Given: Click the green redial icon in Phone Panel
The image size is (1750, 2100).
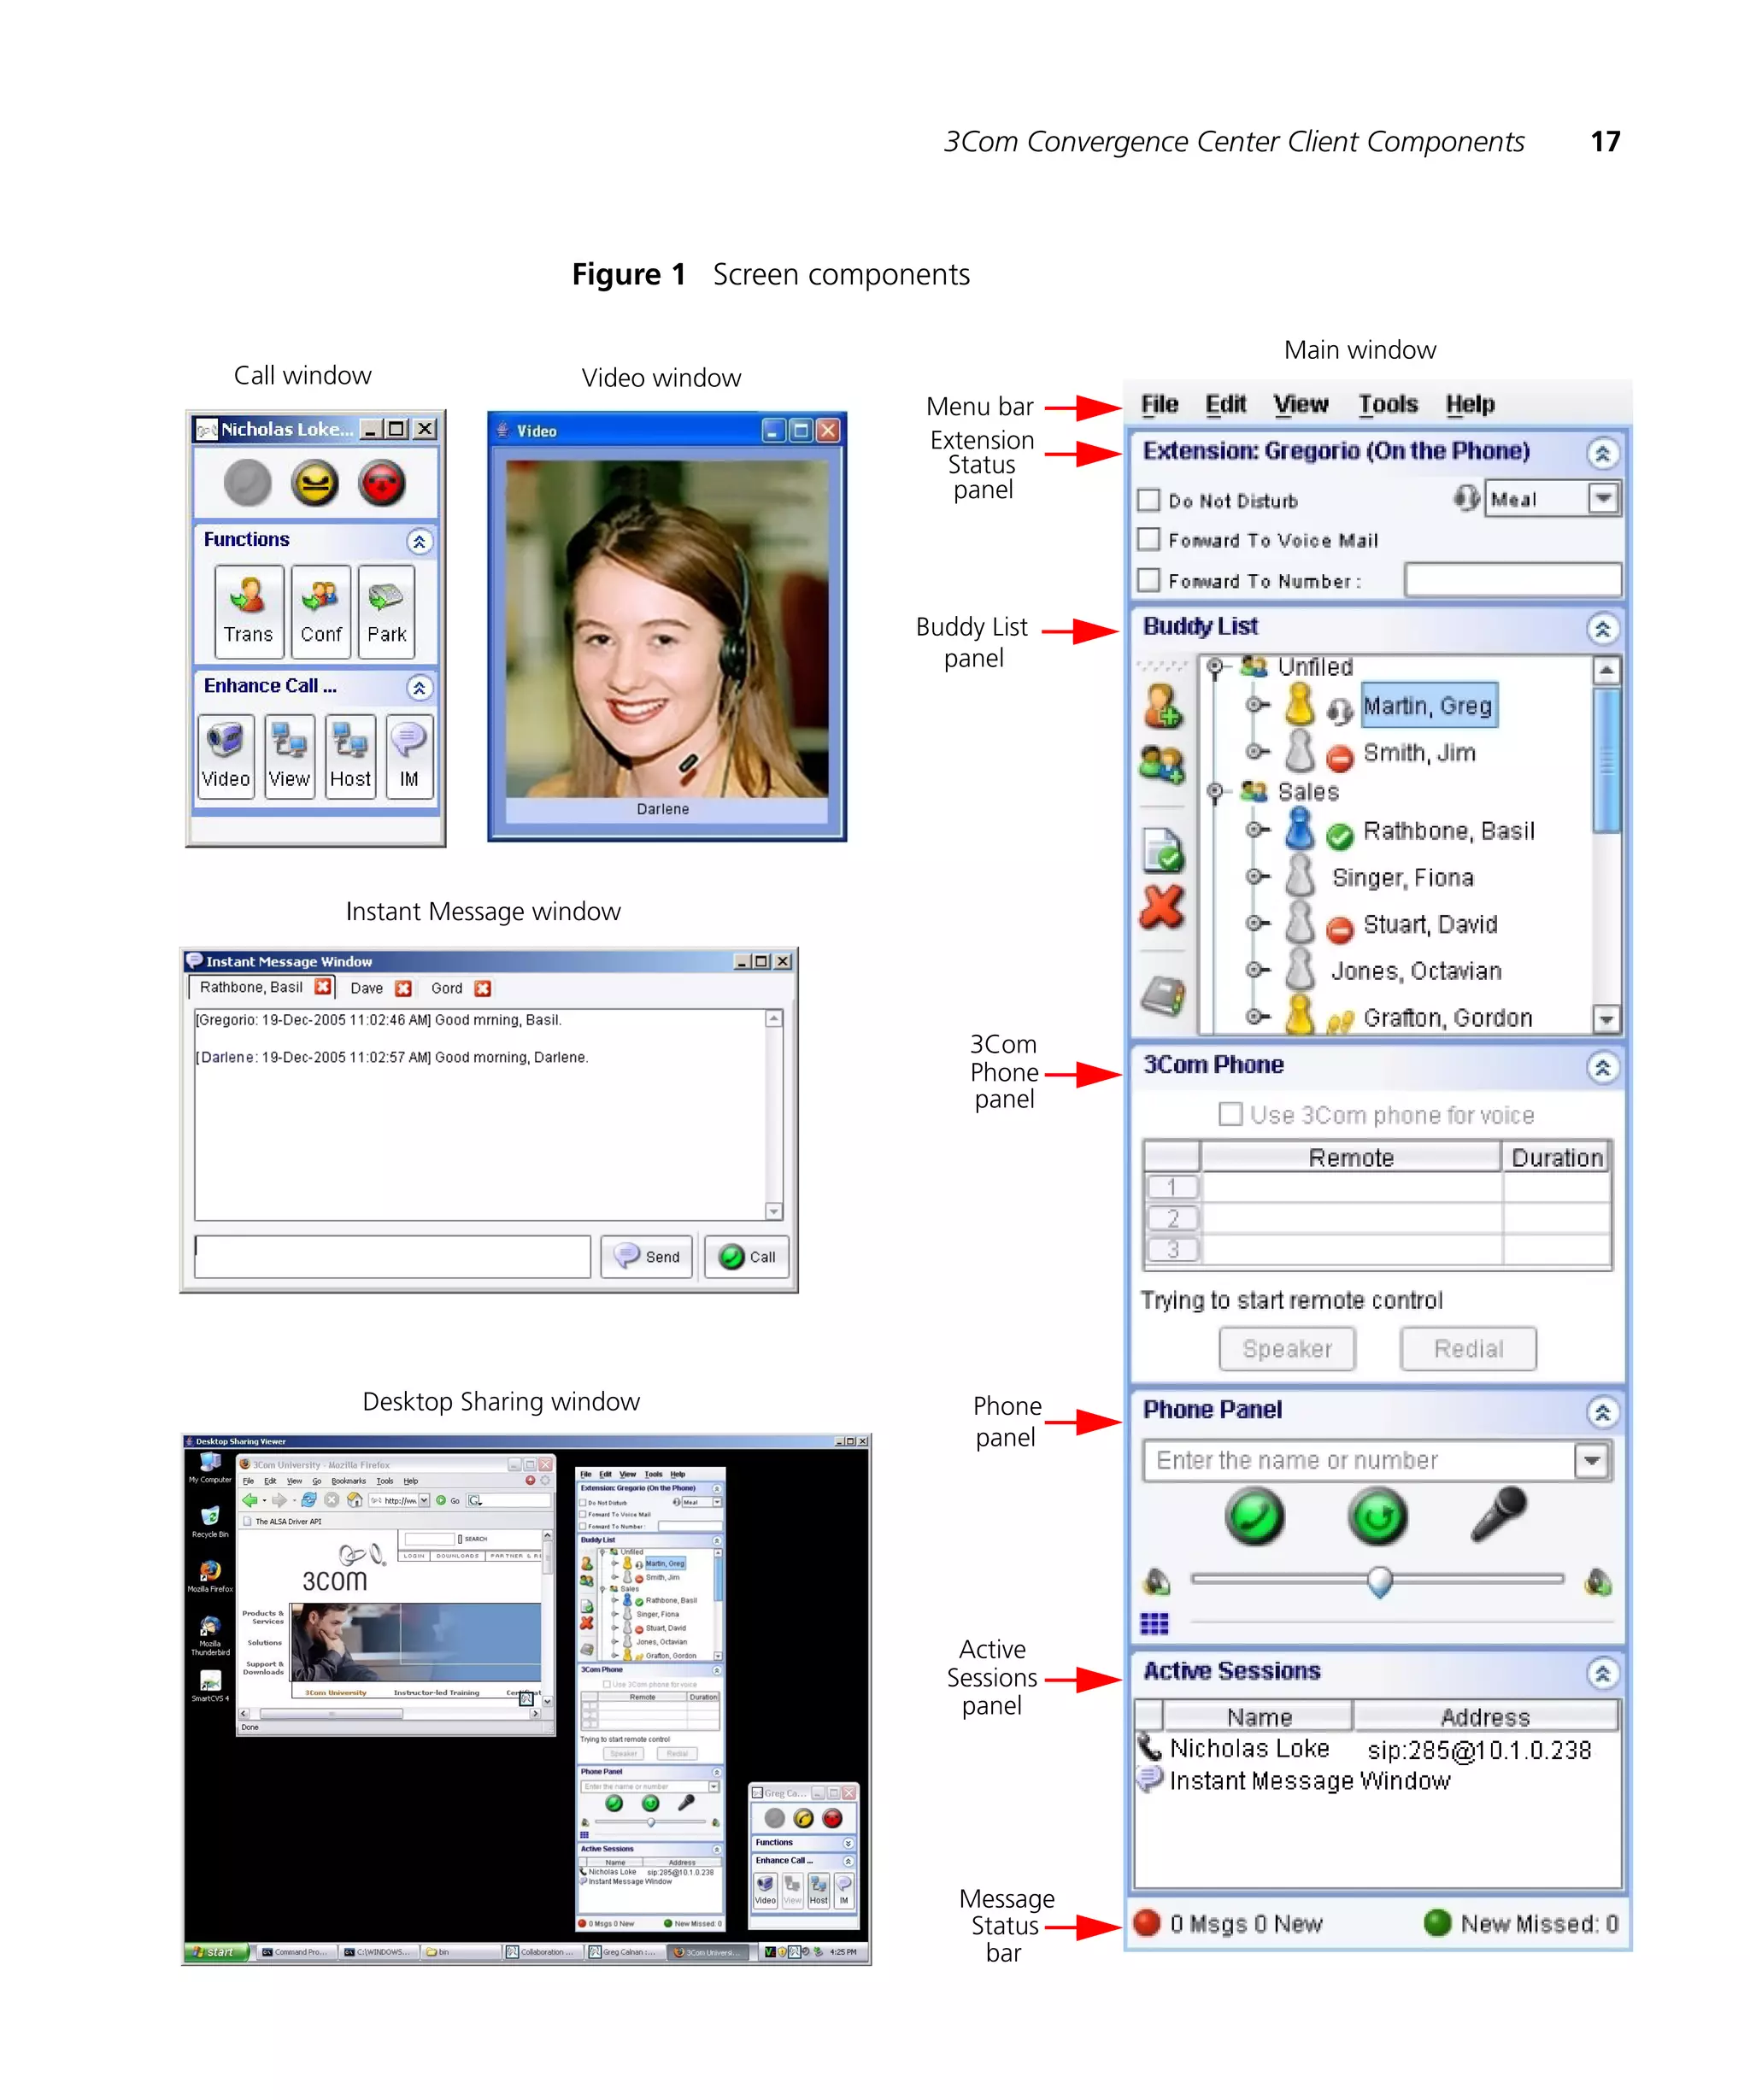Looking at the screenshot, I should (1378, 1517).
